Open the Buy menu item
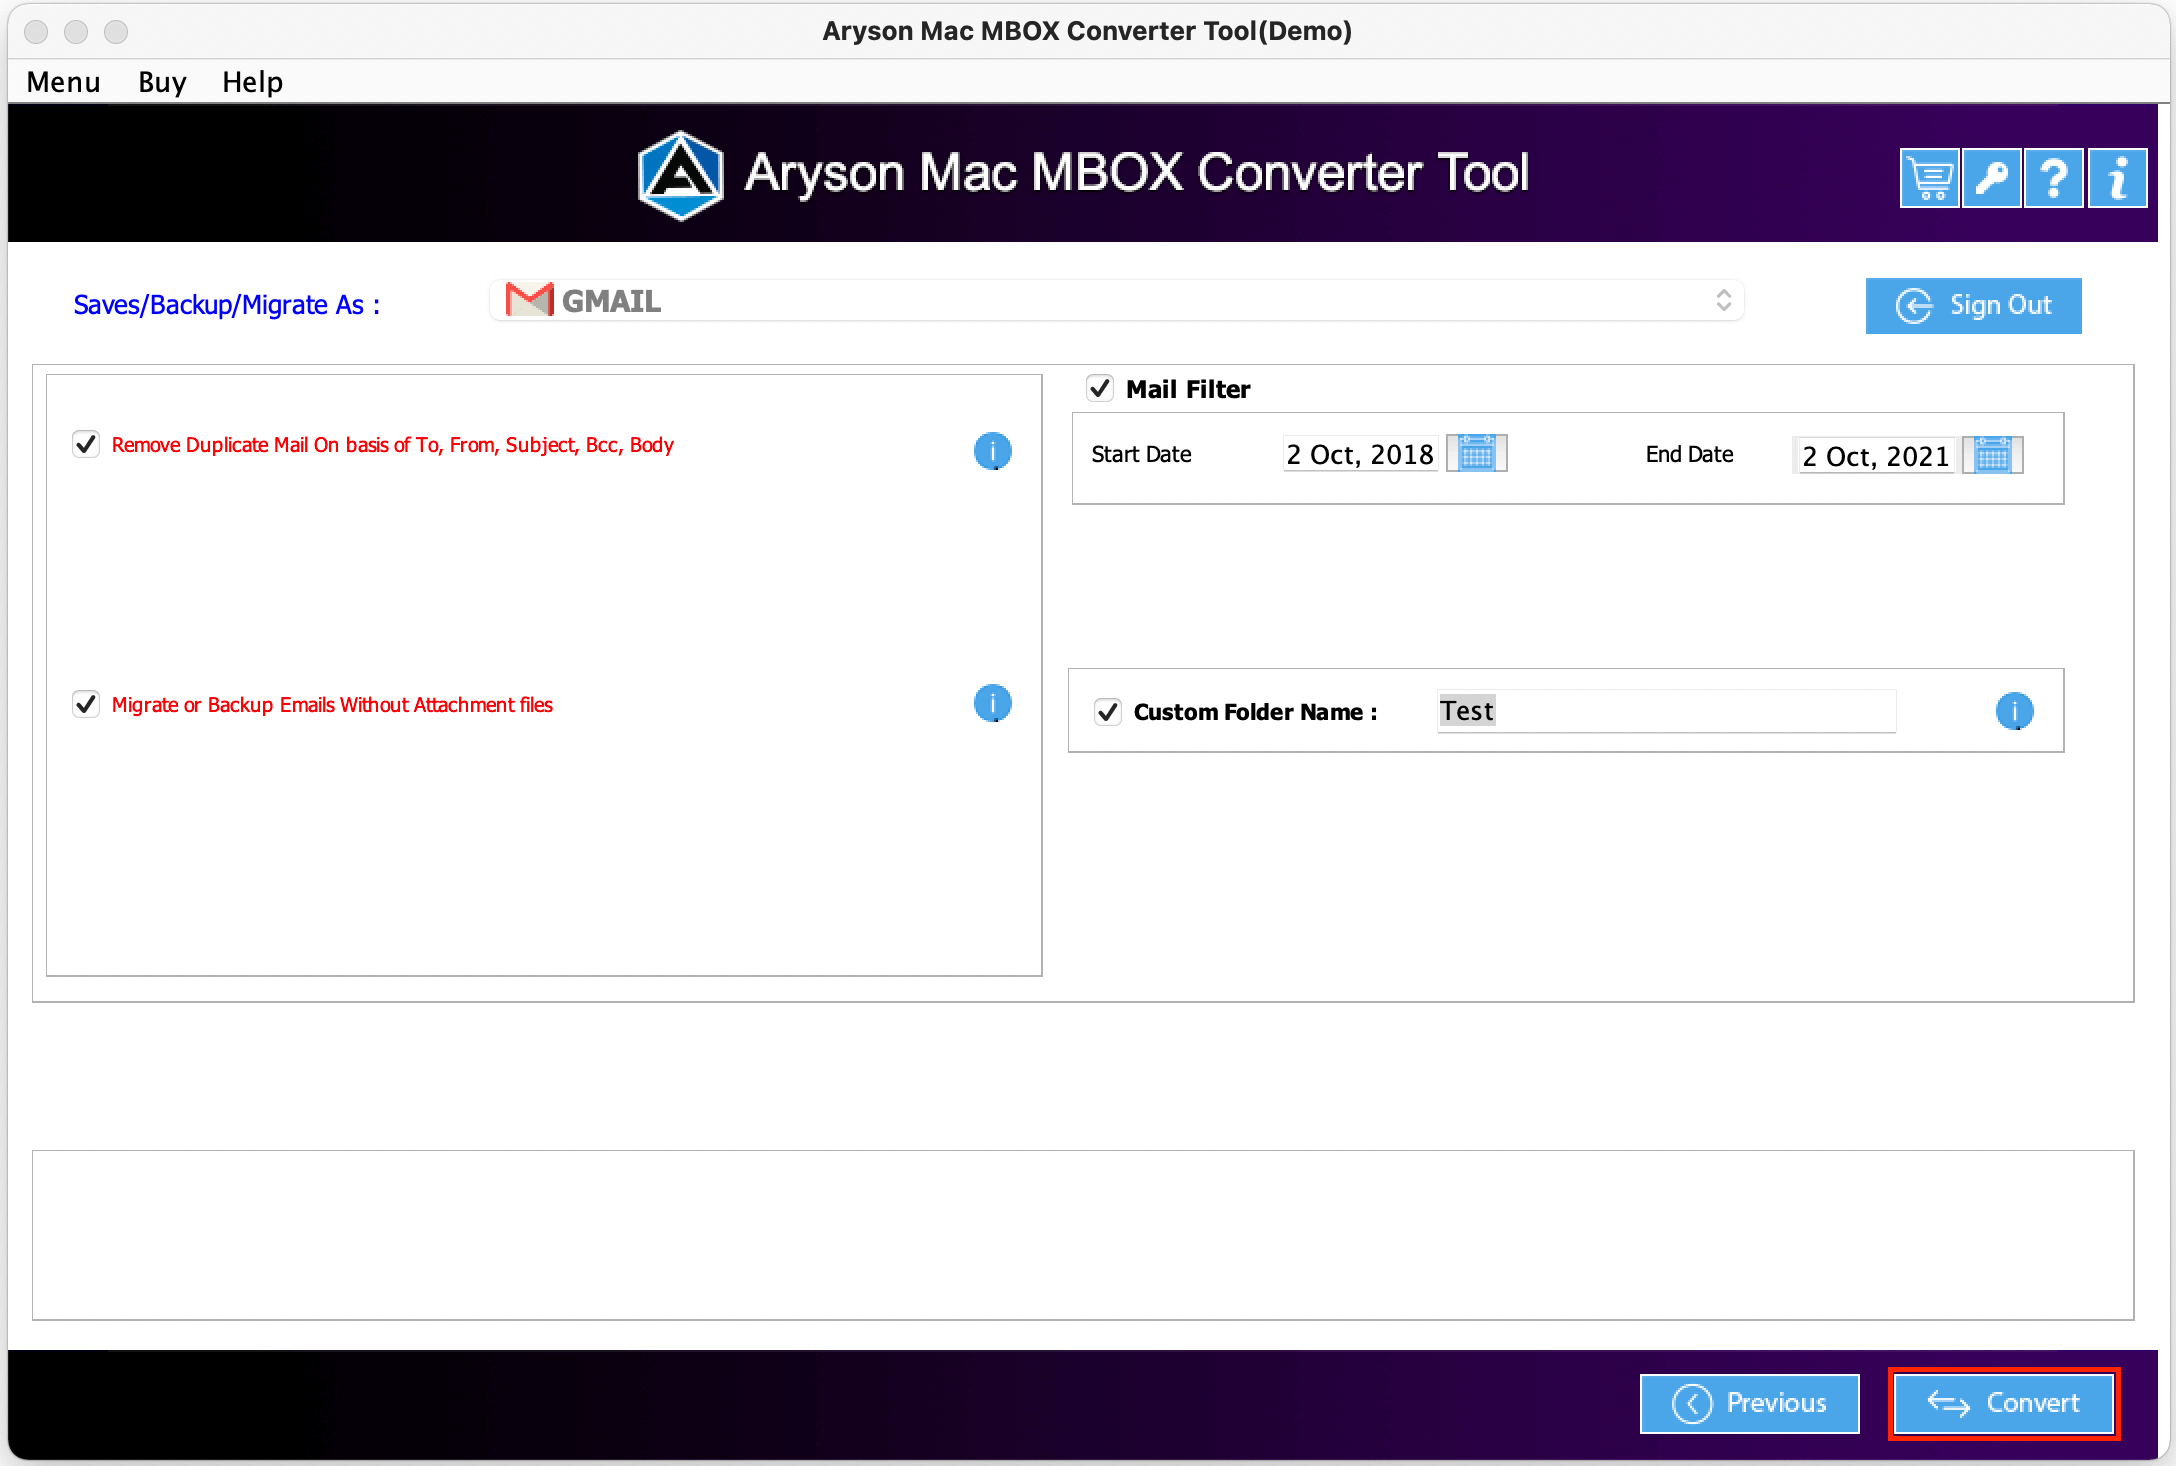Viewport: 2176px width, 1466px height. [x=159, y=77]
